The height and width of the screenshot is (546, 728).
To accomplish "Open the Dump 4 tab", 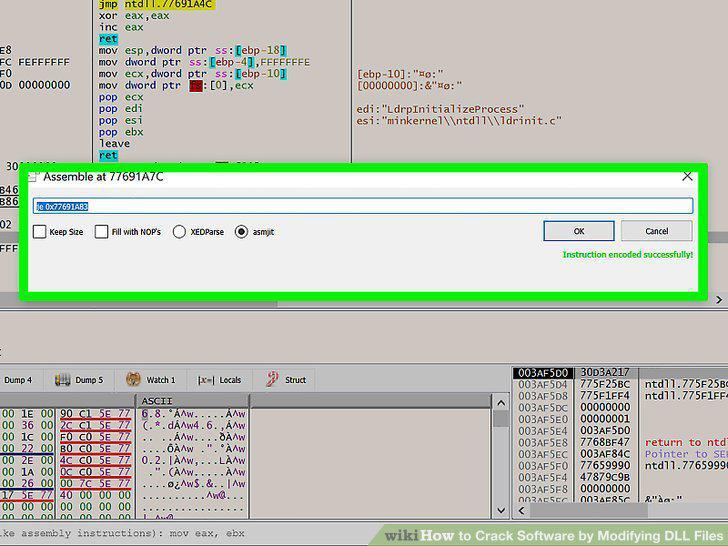I will tap(18, 380).
